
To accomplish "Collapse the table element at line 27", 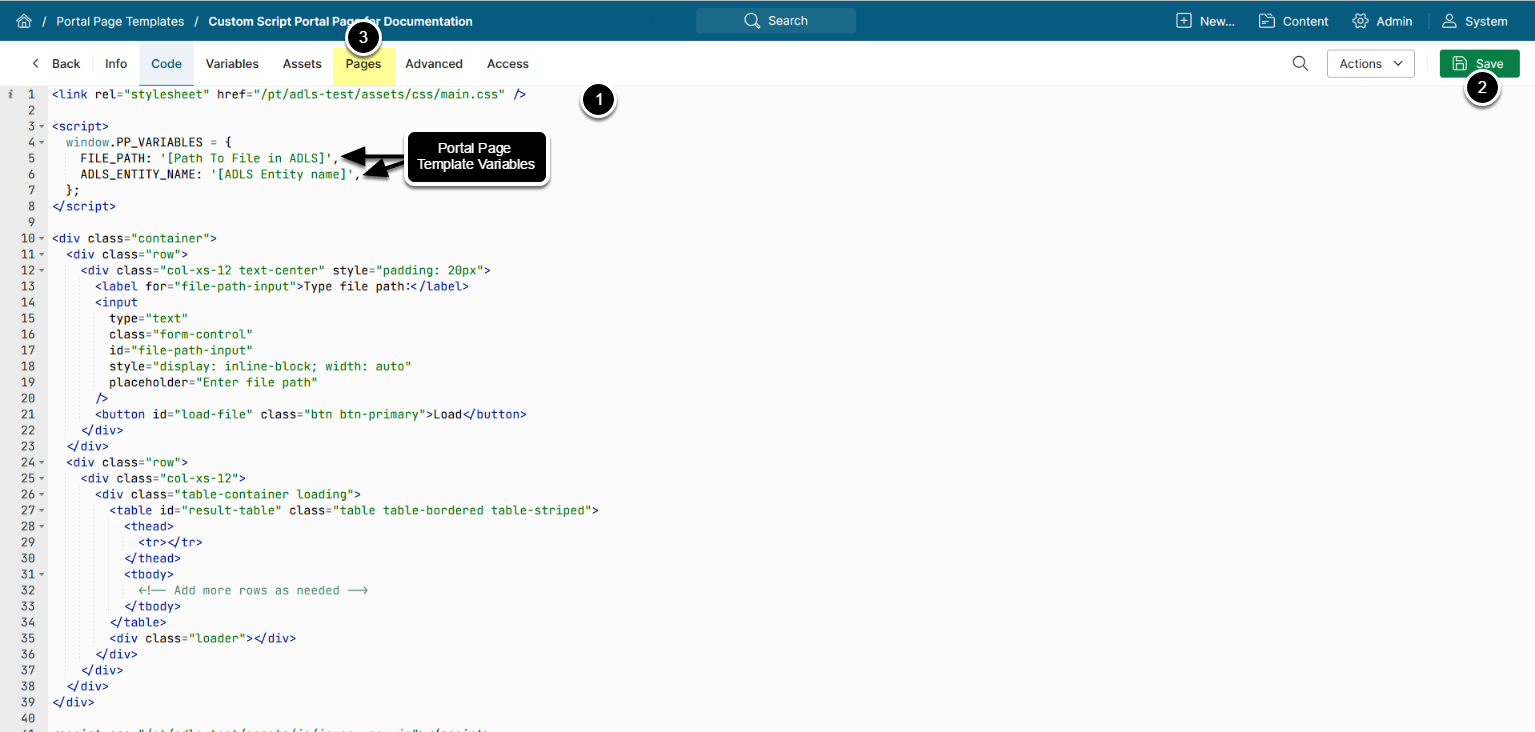I will (x=41, y=511).
